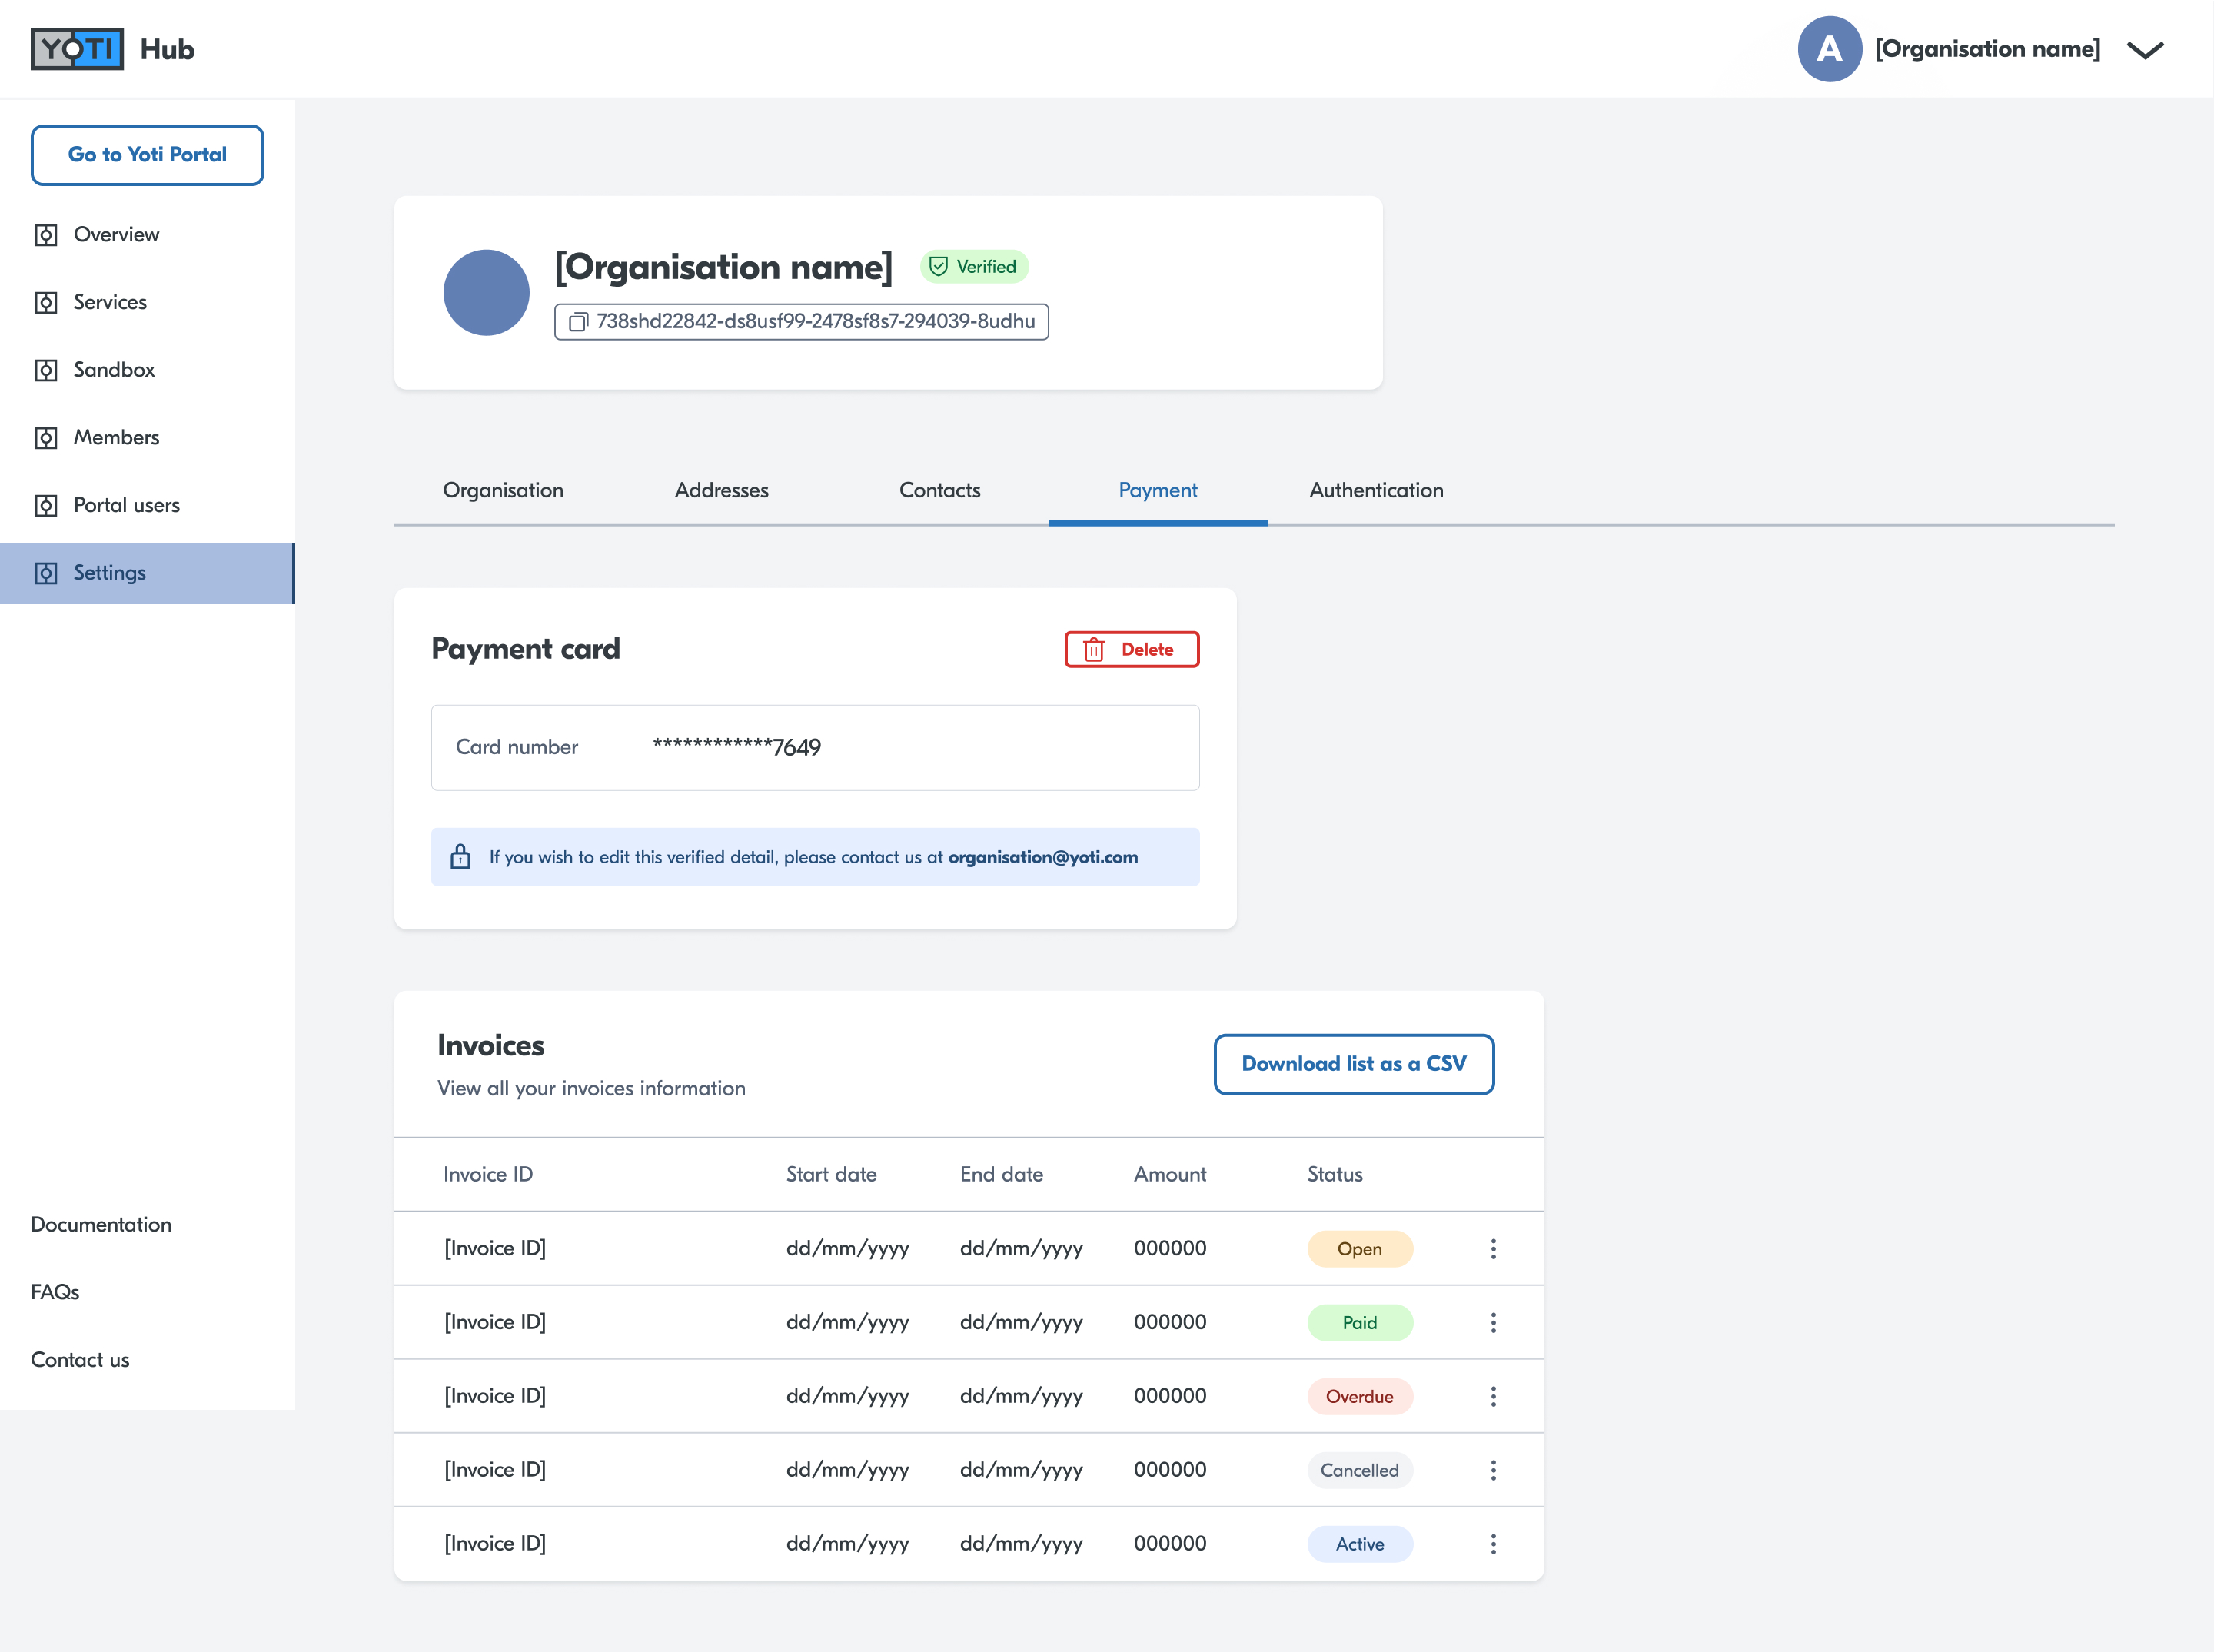This screenshot has height=1652, width=2214.
Task: Click the Members sidebar icon
Action: tap(46, 438)
